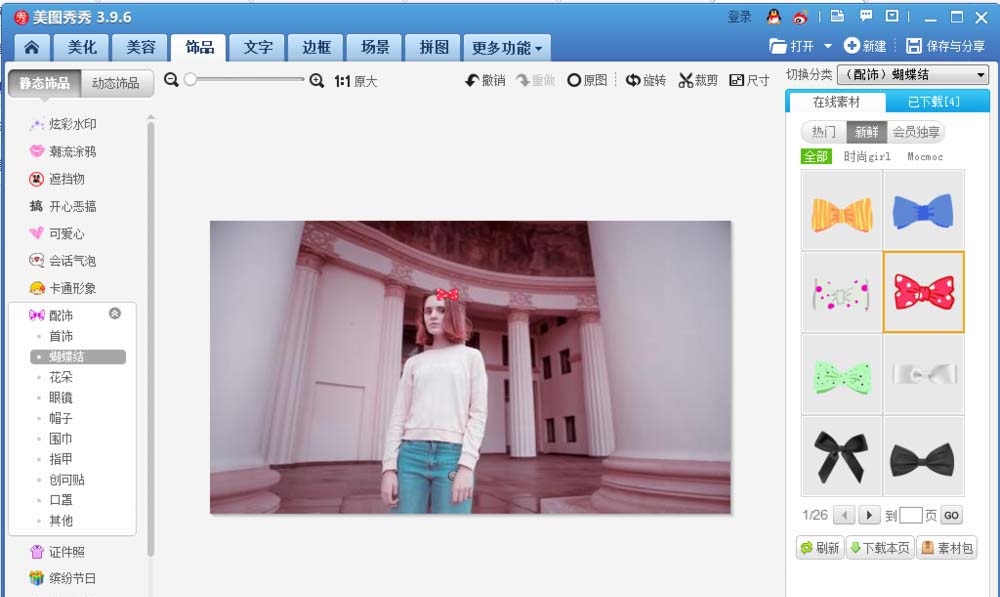Select orange striped bow tie thumbnail
Viewport: 1000px width, 597px height.
(x=842, y=210)
